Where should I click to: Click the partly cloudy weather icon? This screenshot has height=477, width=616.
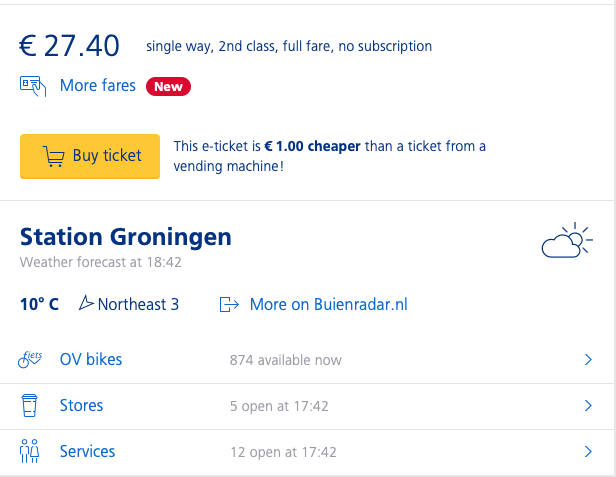pos(566,242)
